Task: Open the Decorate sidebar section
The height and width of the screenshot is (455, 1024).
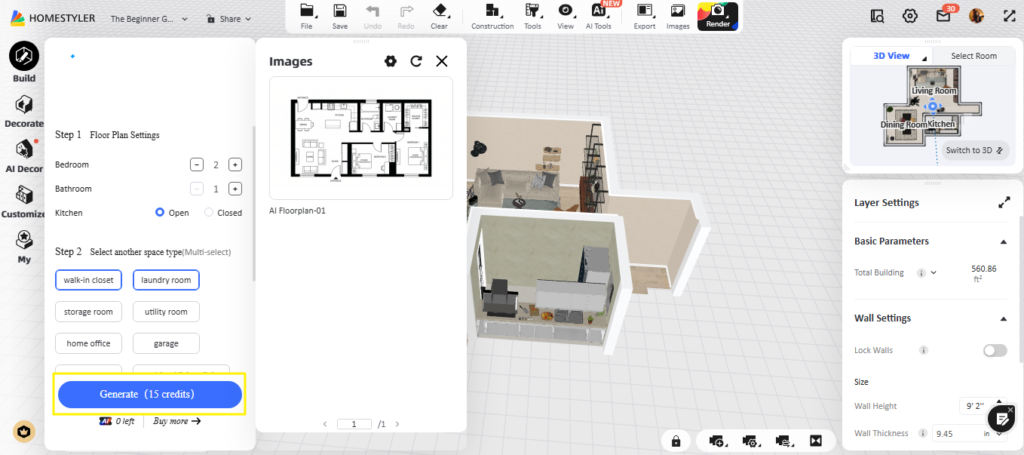Action: [24, 110]
